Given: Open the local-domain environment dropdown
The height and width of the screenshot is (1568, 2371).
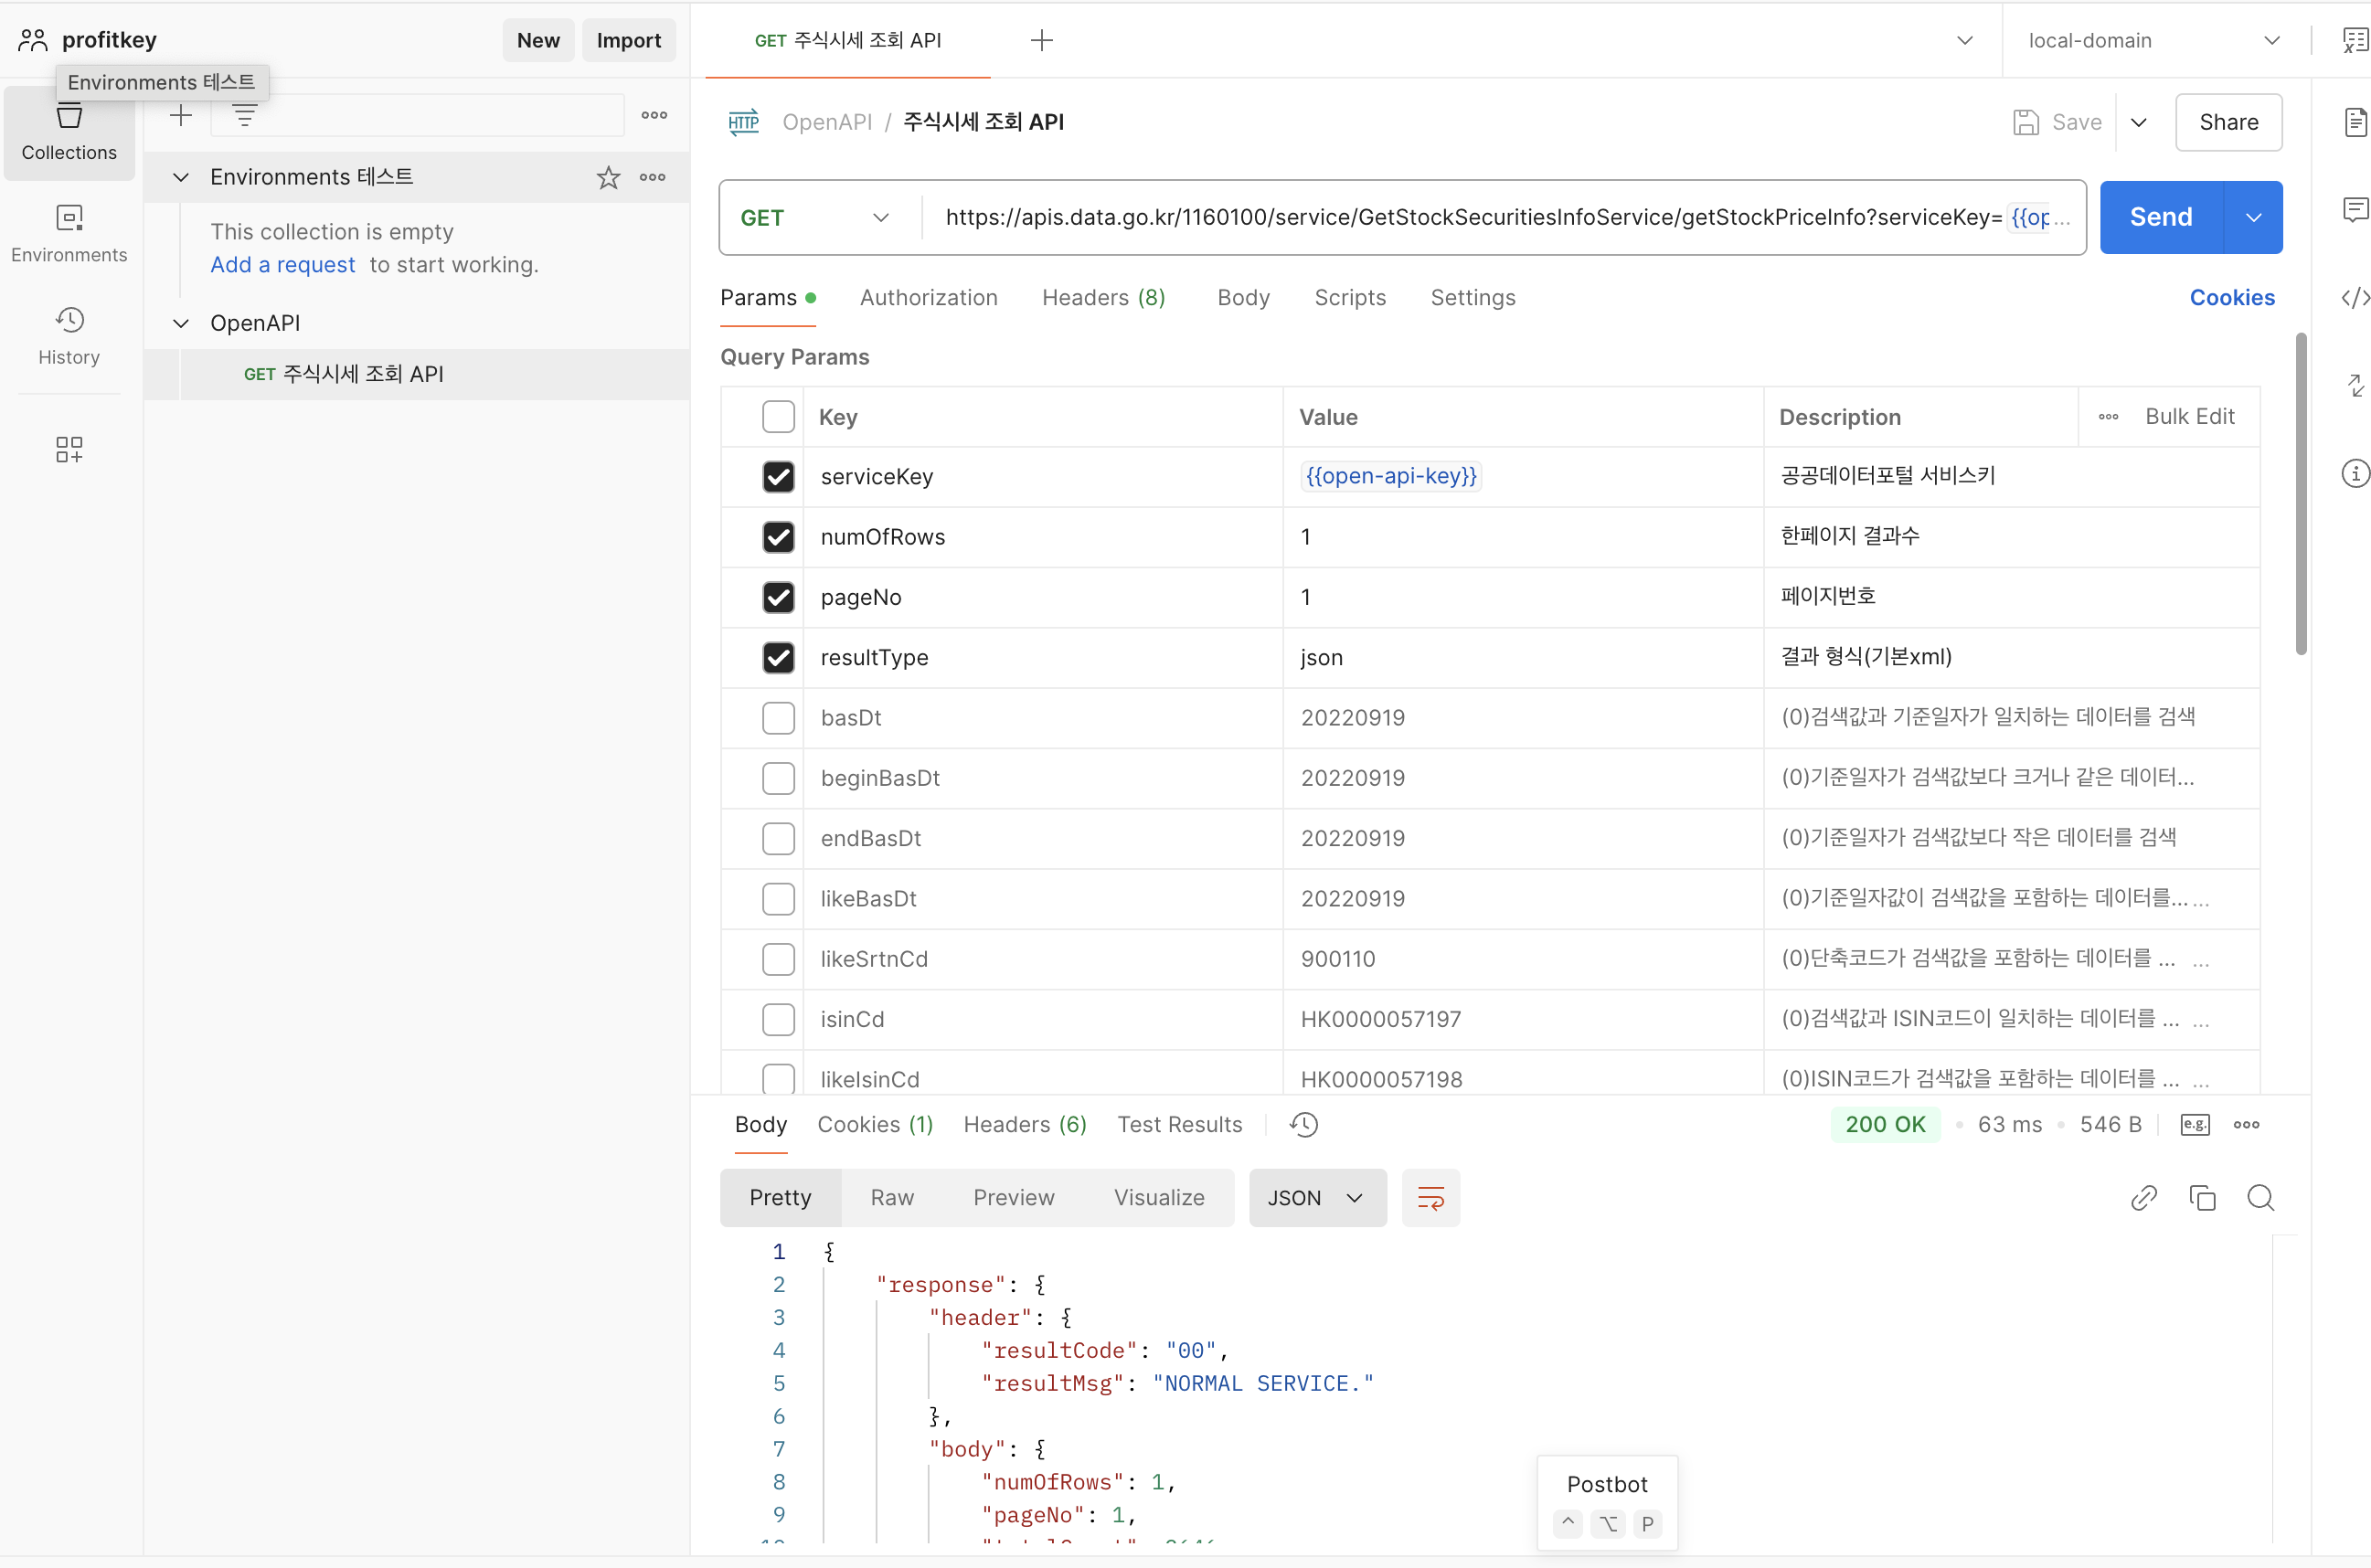Looking at the screenshot, I should click(x=2155, y=40).
